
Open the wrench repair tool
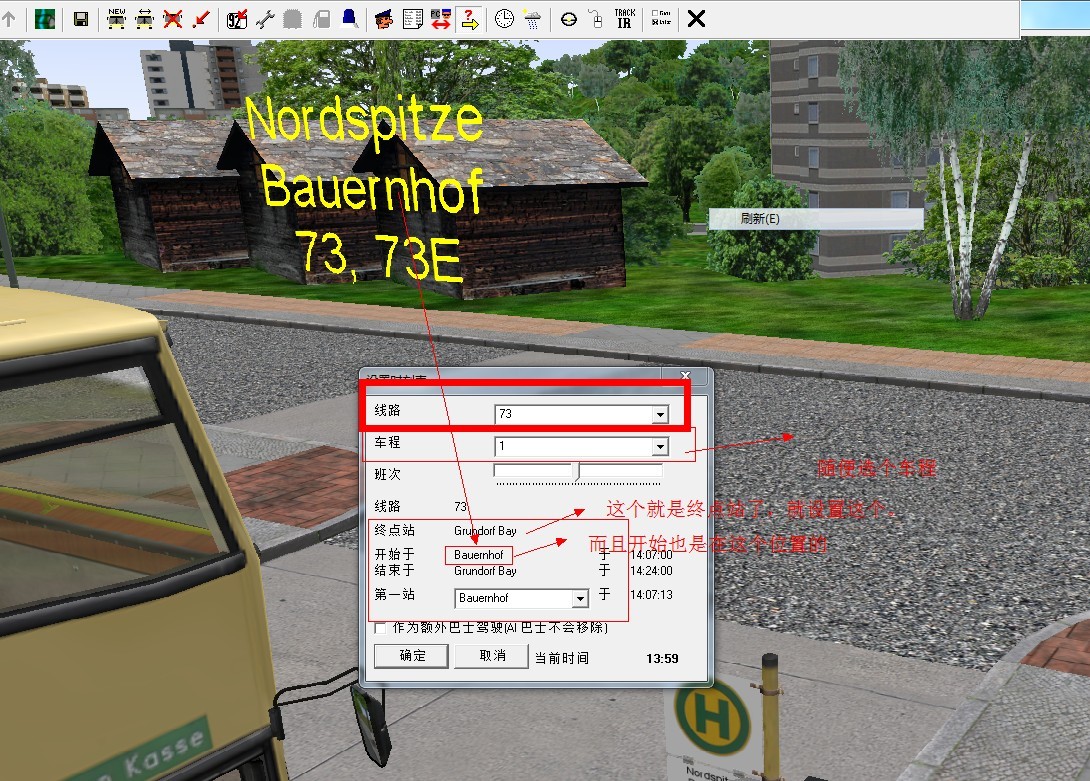(x=265, y=19)
